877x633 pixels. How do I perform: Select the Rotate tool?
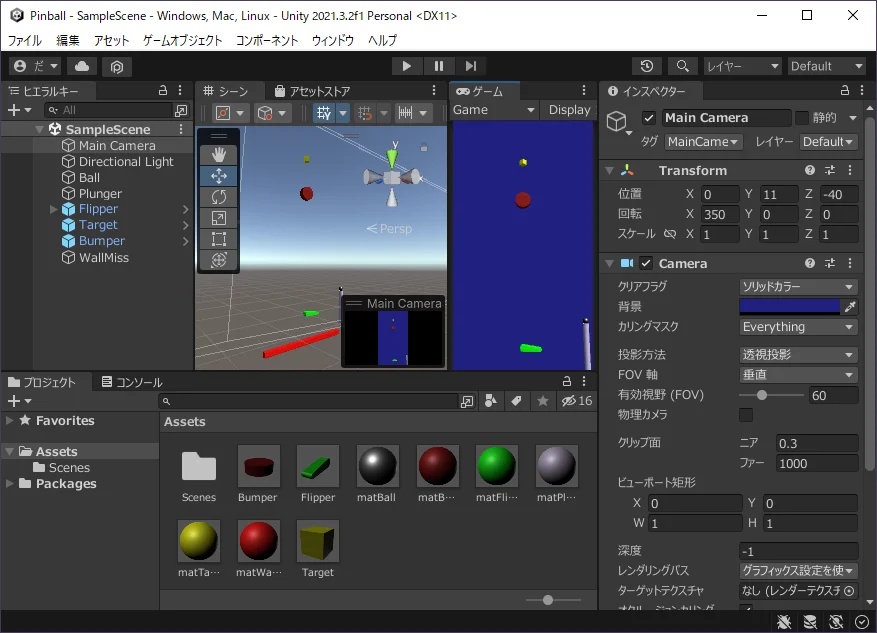219,197
